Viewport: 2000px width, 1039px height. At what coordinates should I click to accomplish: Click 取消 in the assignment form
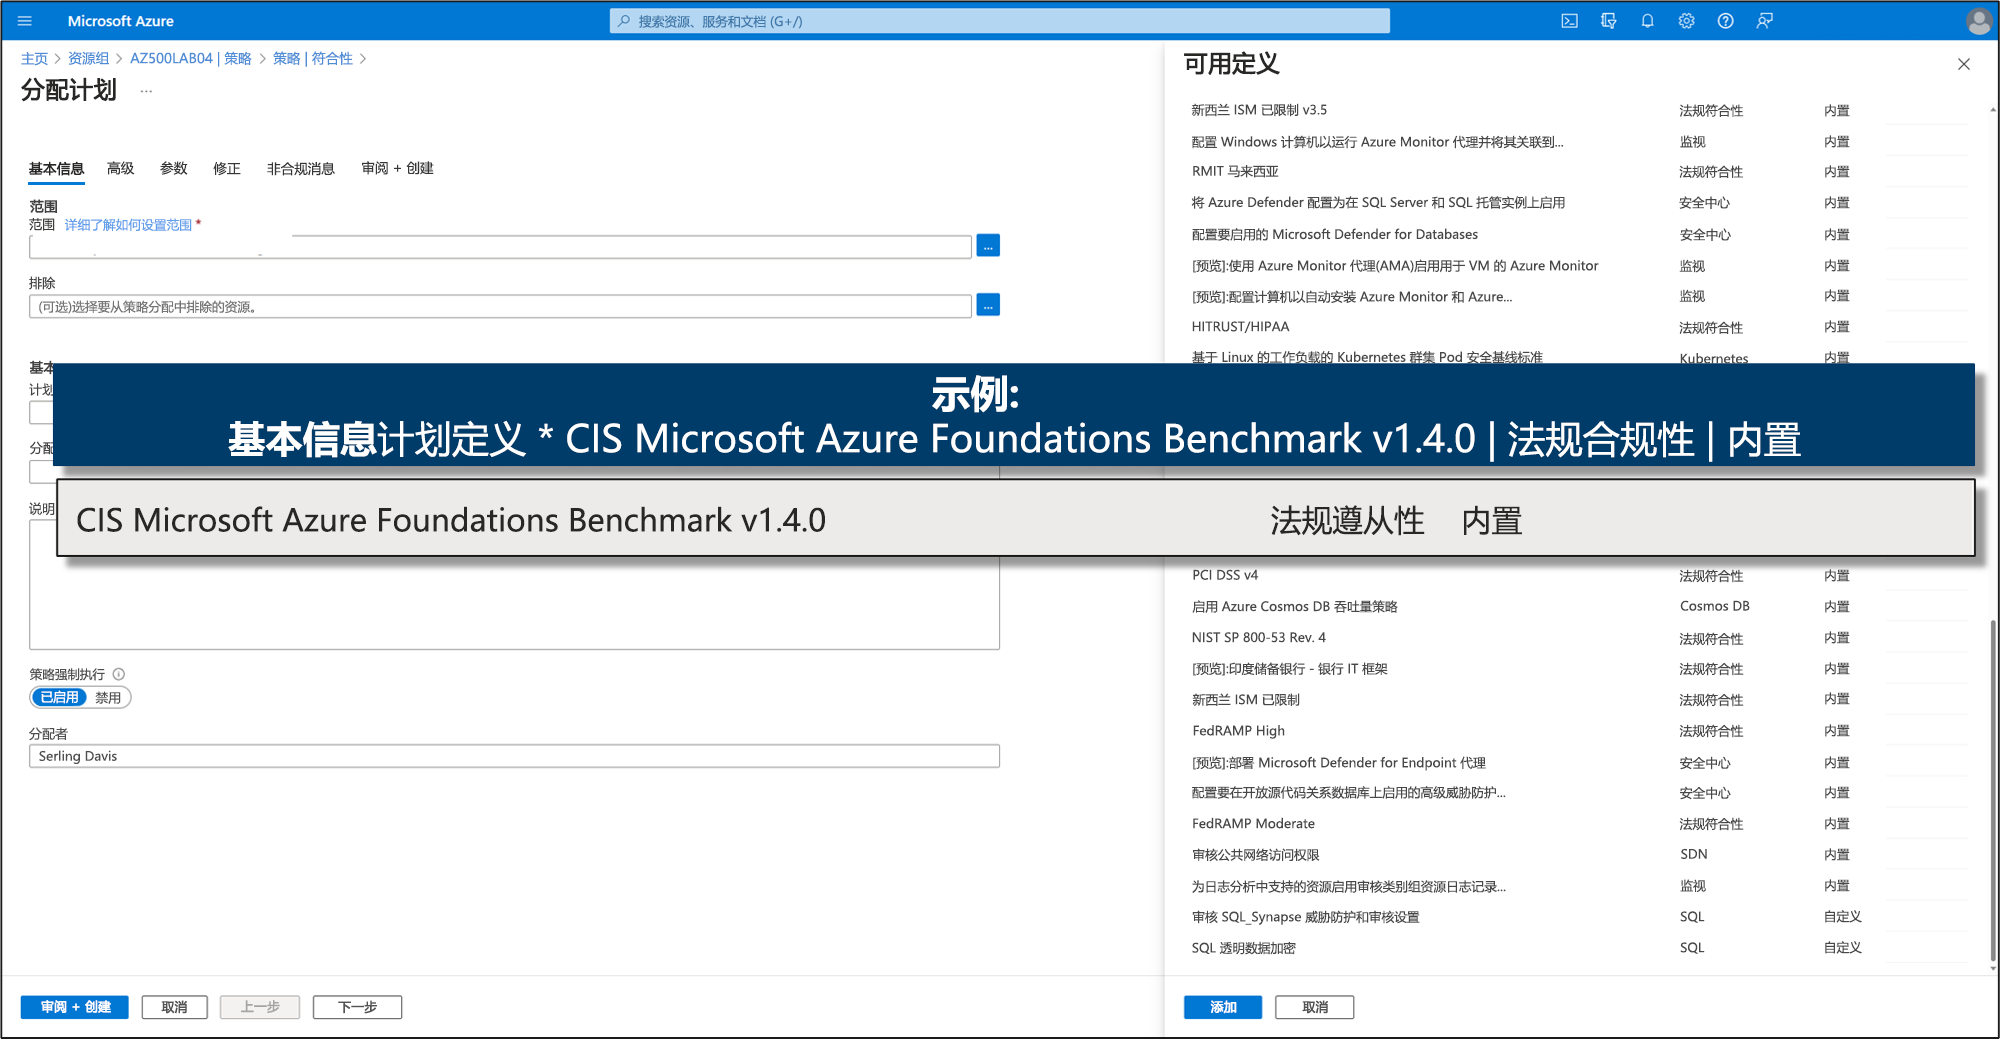click(x=174, y=1007)
